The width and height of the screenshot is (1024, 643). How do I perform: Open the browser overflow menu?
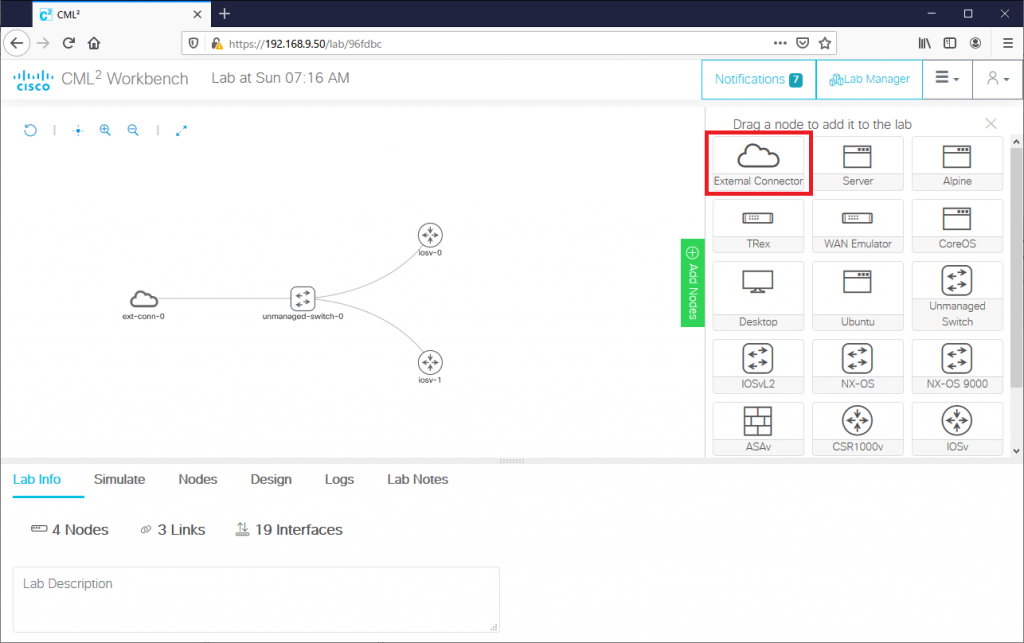click(x=1006, y=43)
